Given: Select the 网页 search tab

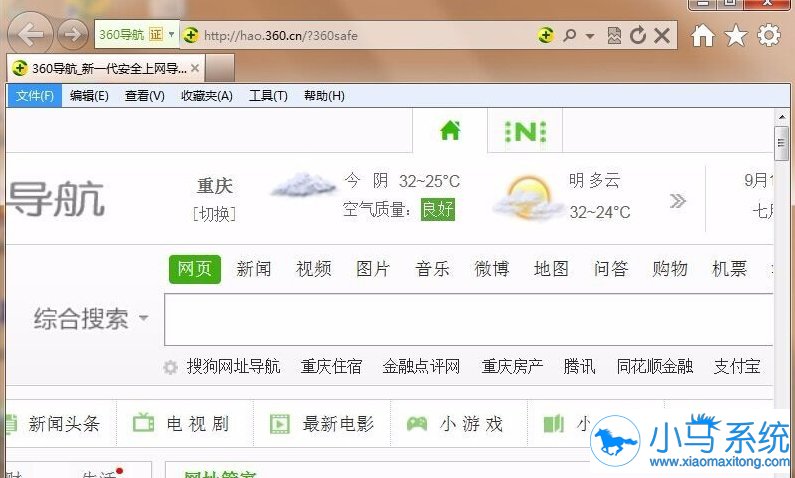Looking at the screenshot, I should pos(195,269).
